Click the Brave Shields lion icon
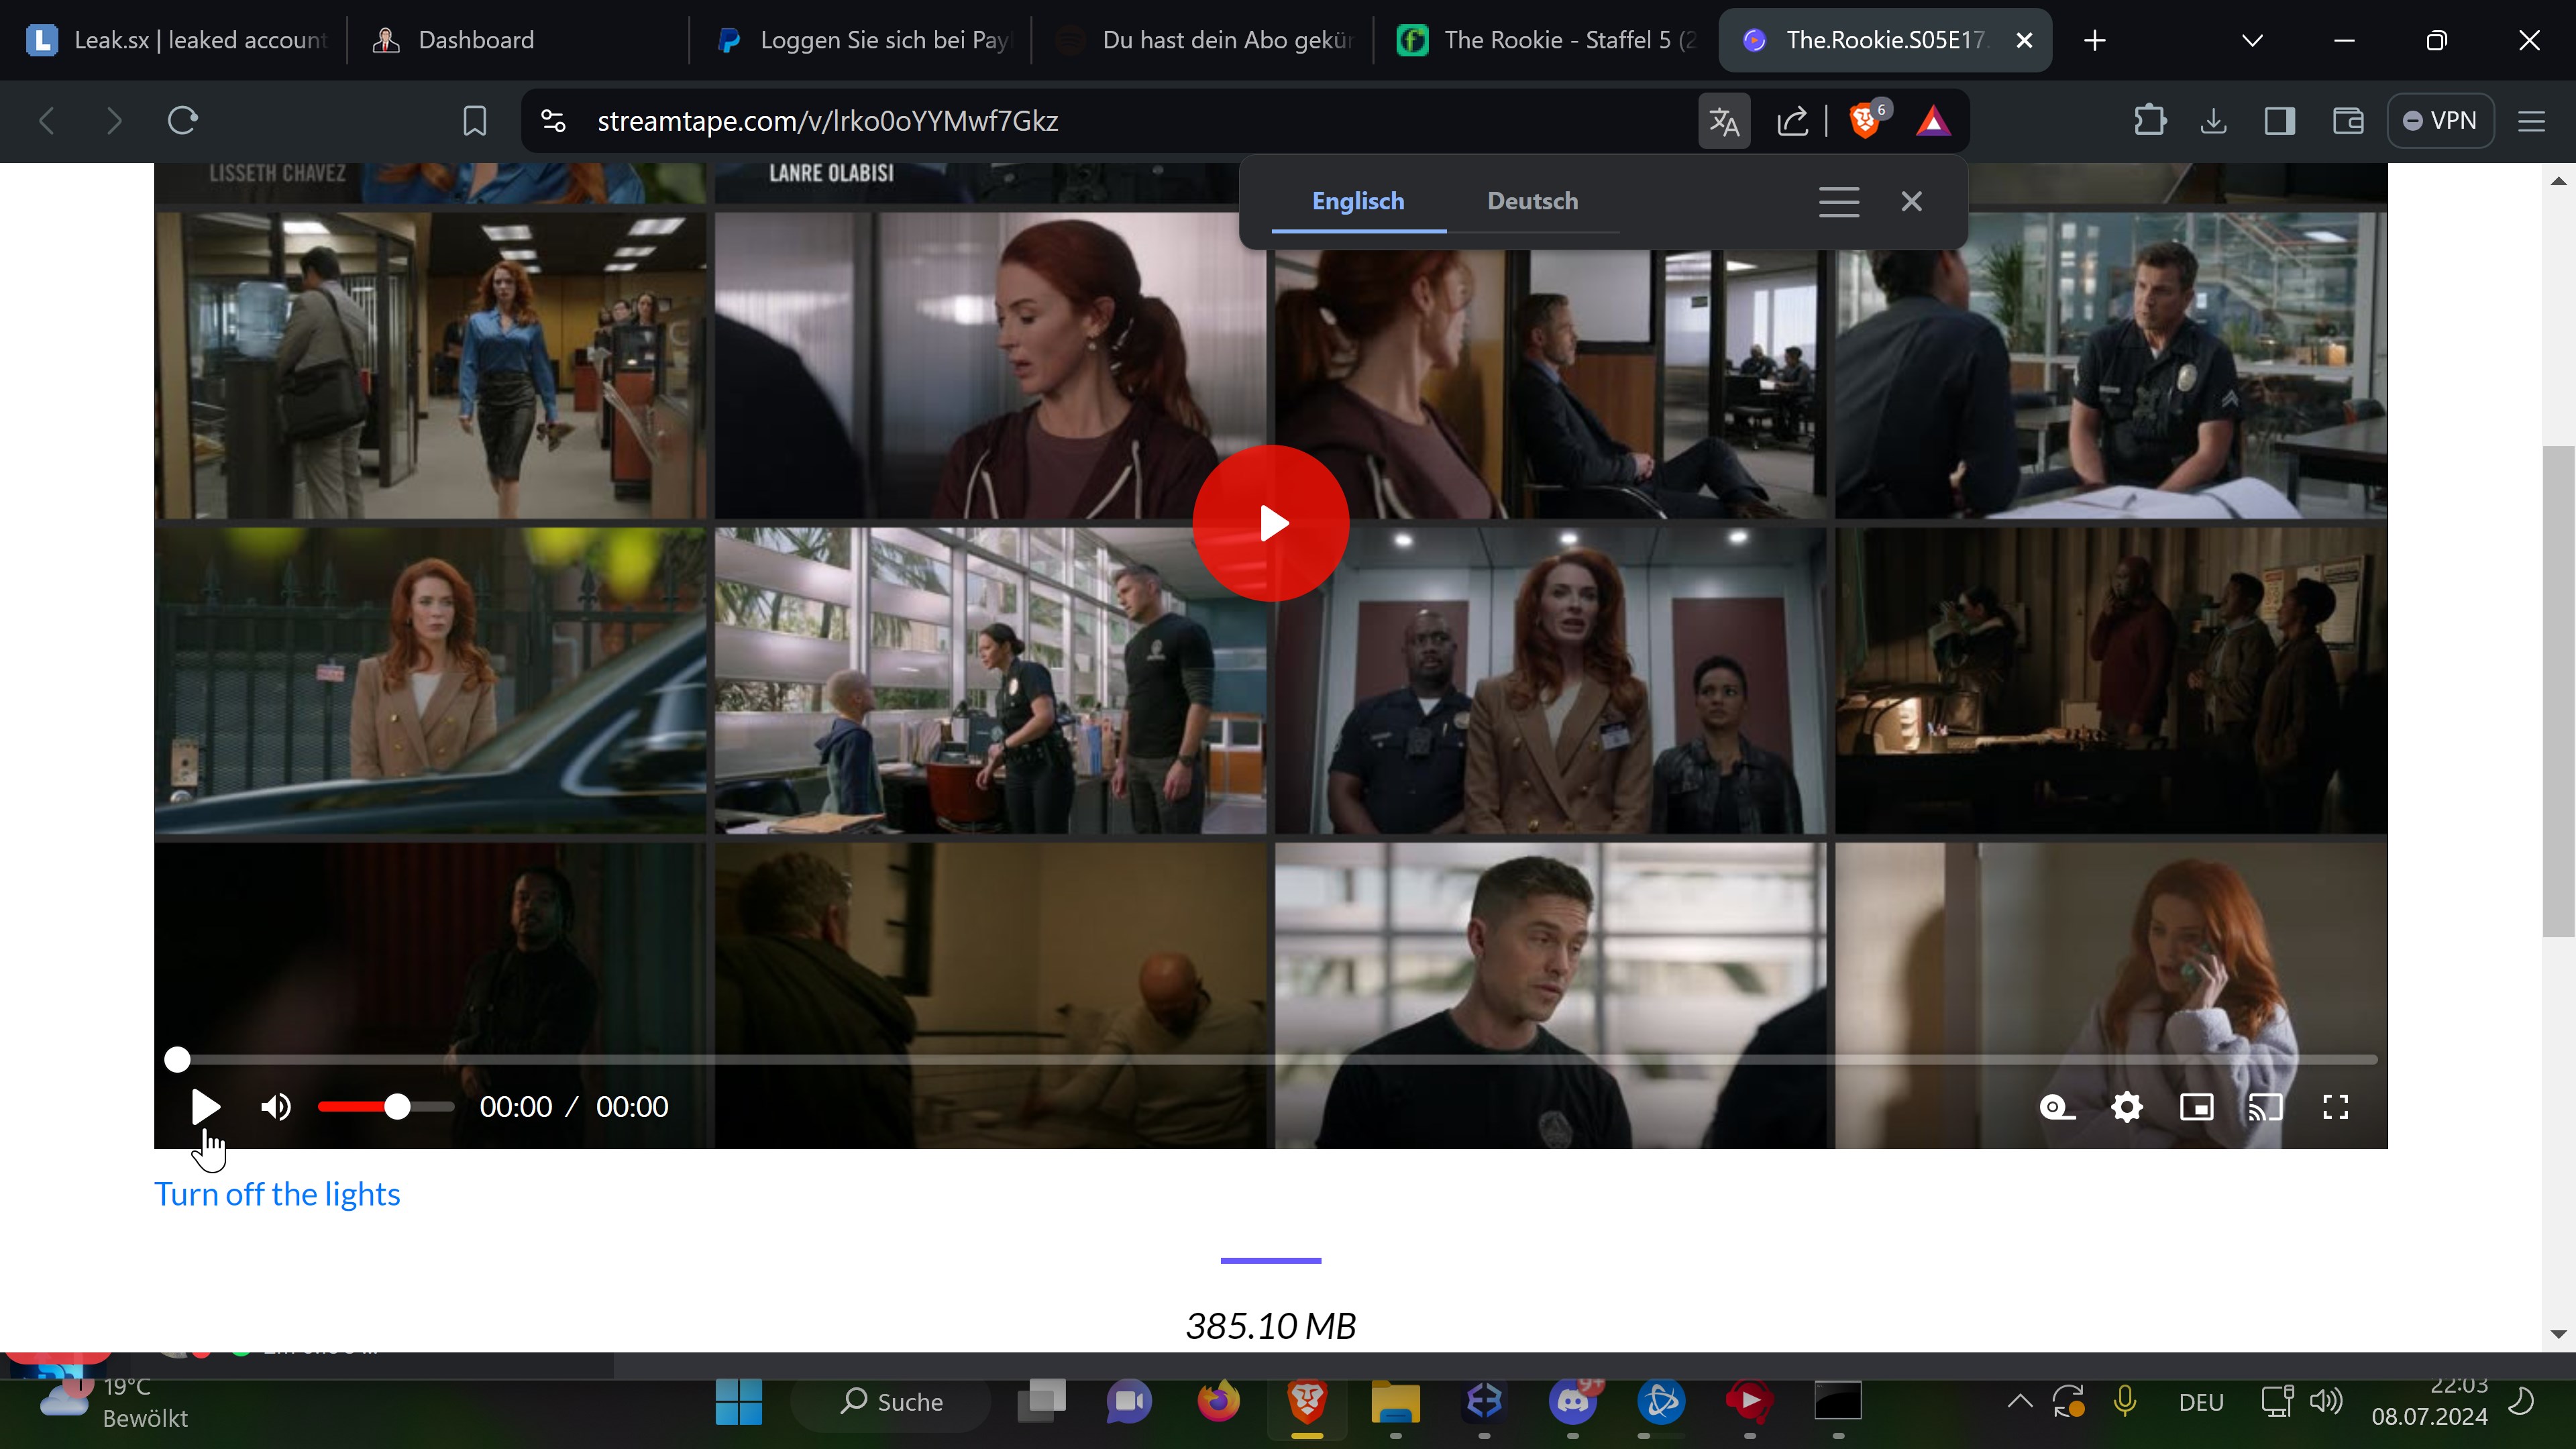This screenshot has width=2576, height=1449. 1865,121
